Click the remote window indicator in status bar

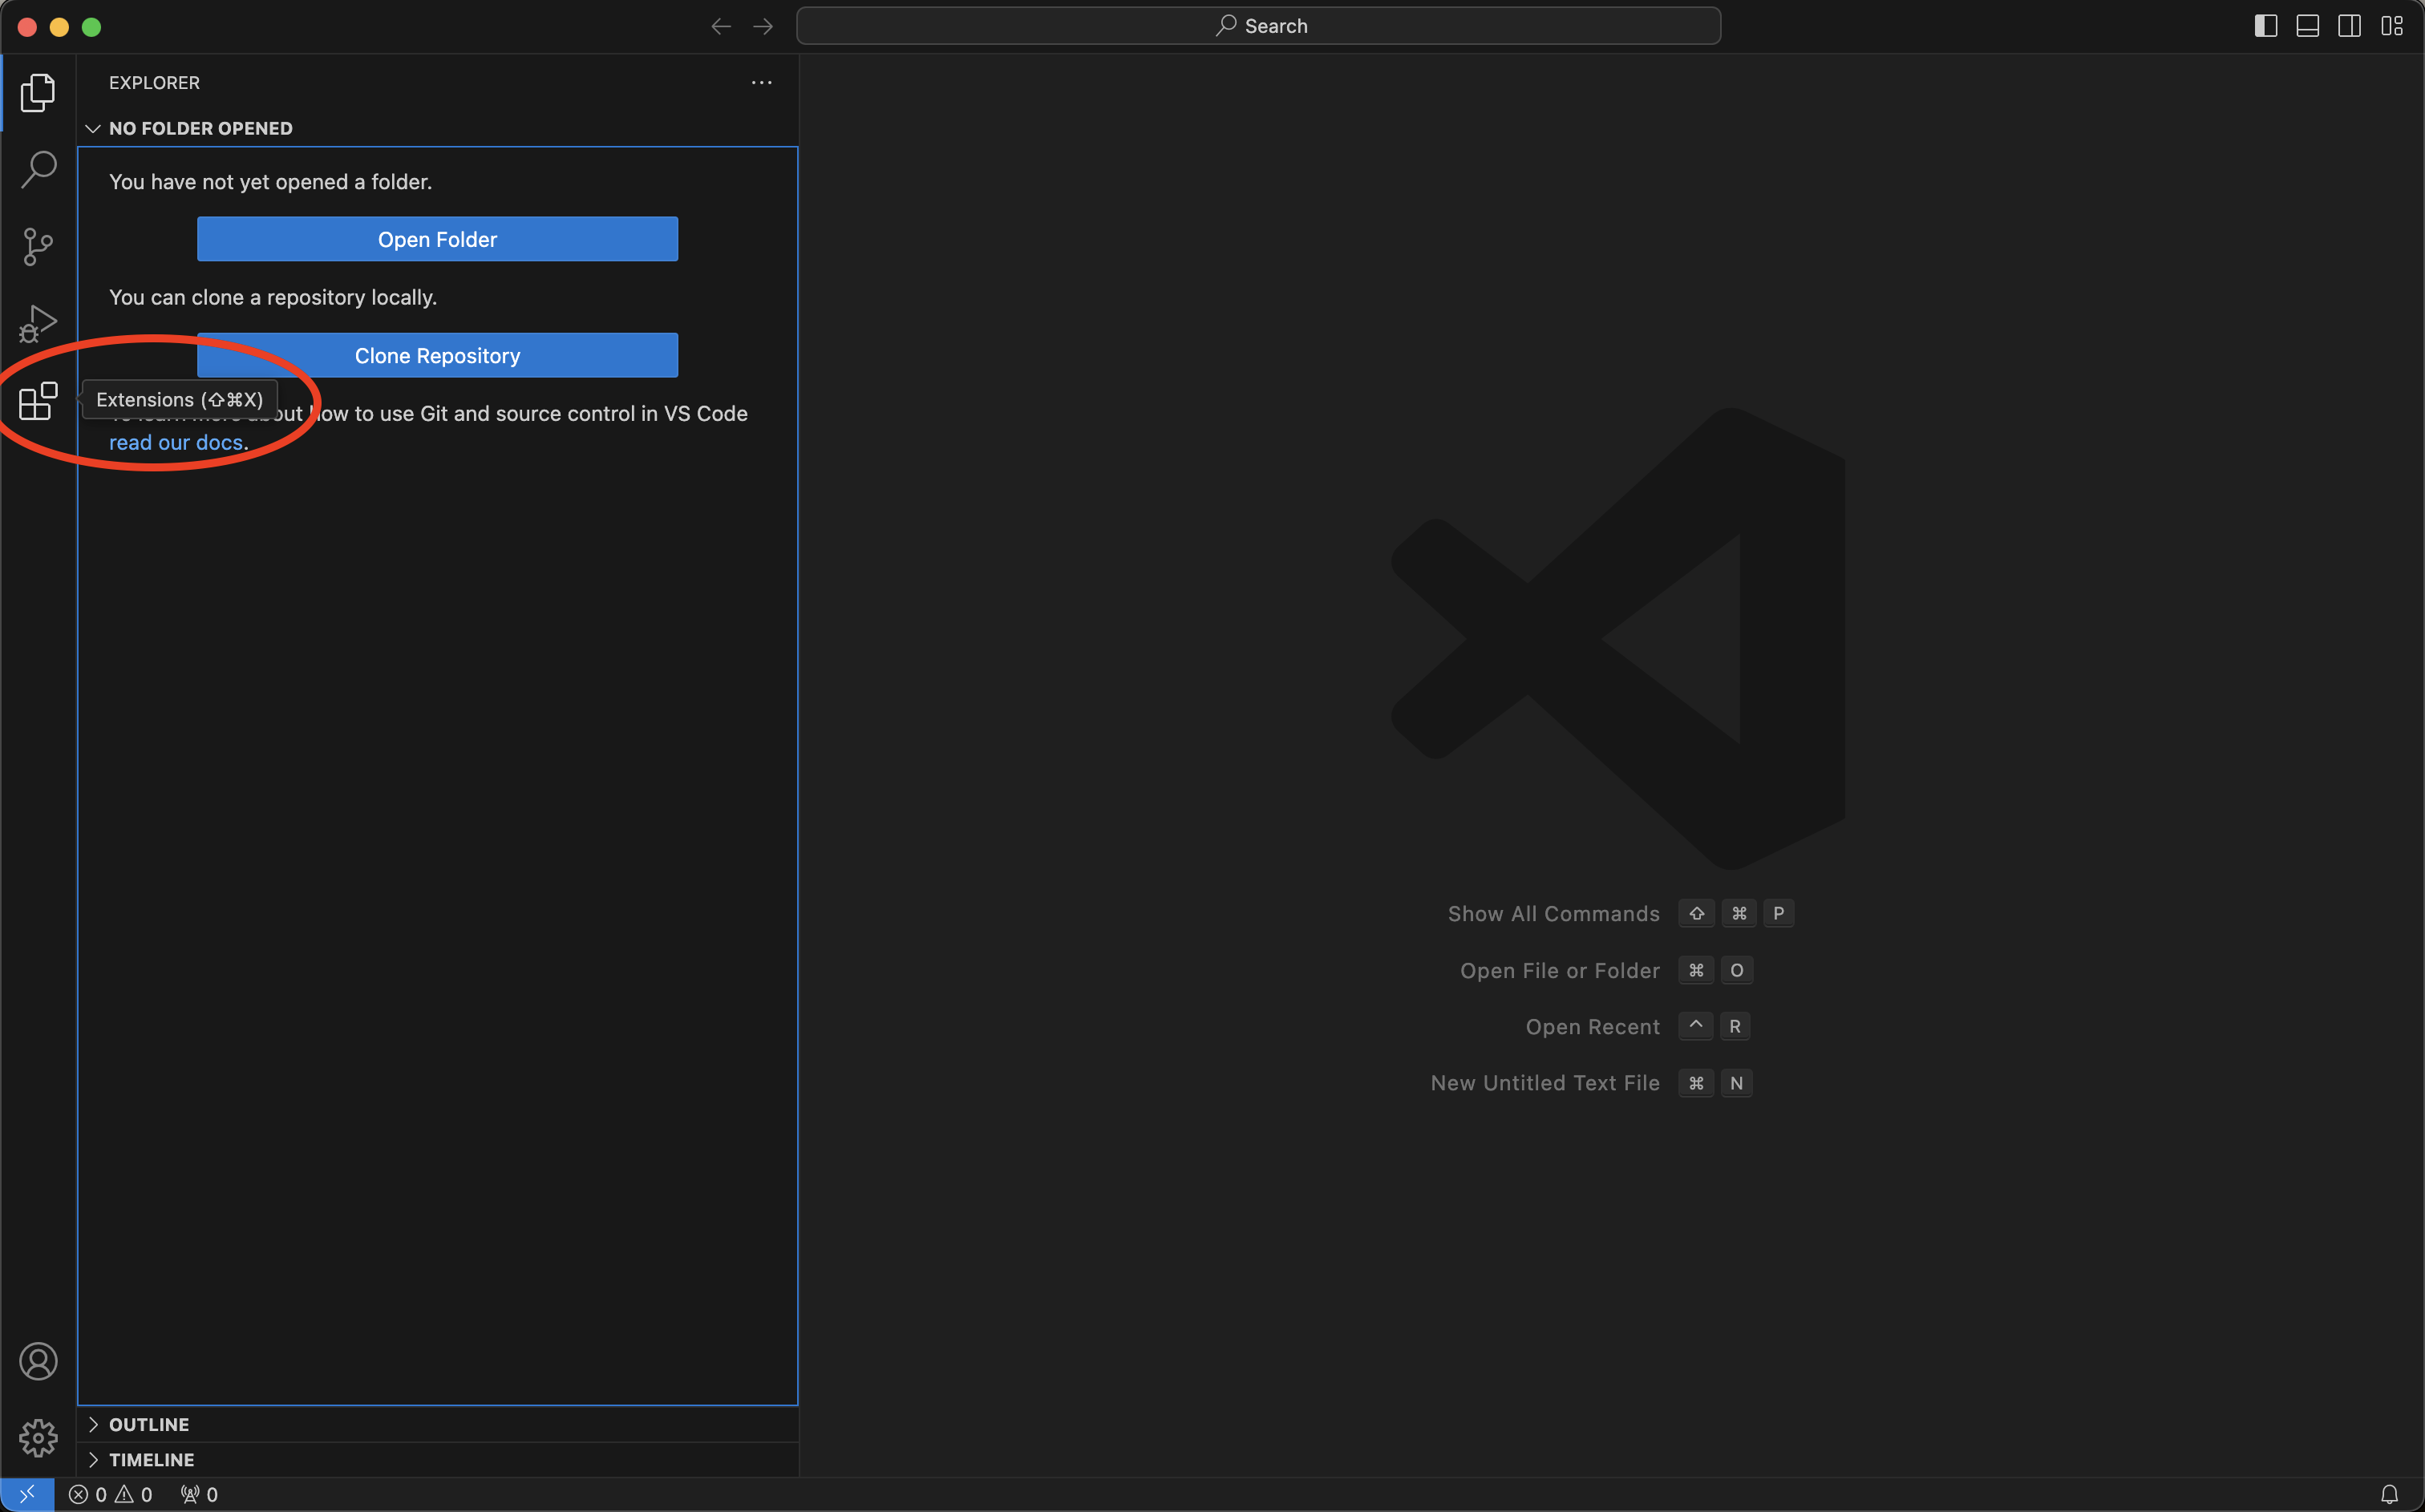[27, 1494]
